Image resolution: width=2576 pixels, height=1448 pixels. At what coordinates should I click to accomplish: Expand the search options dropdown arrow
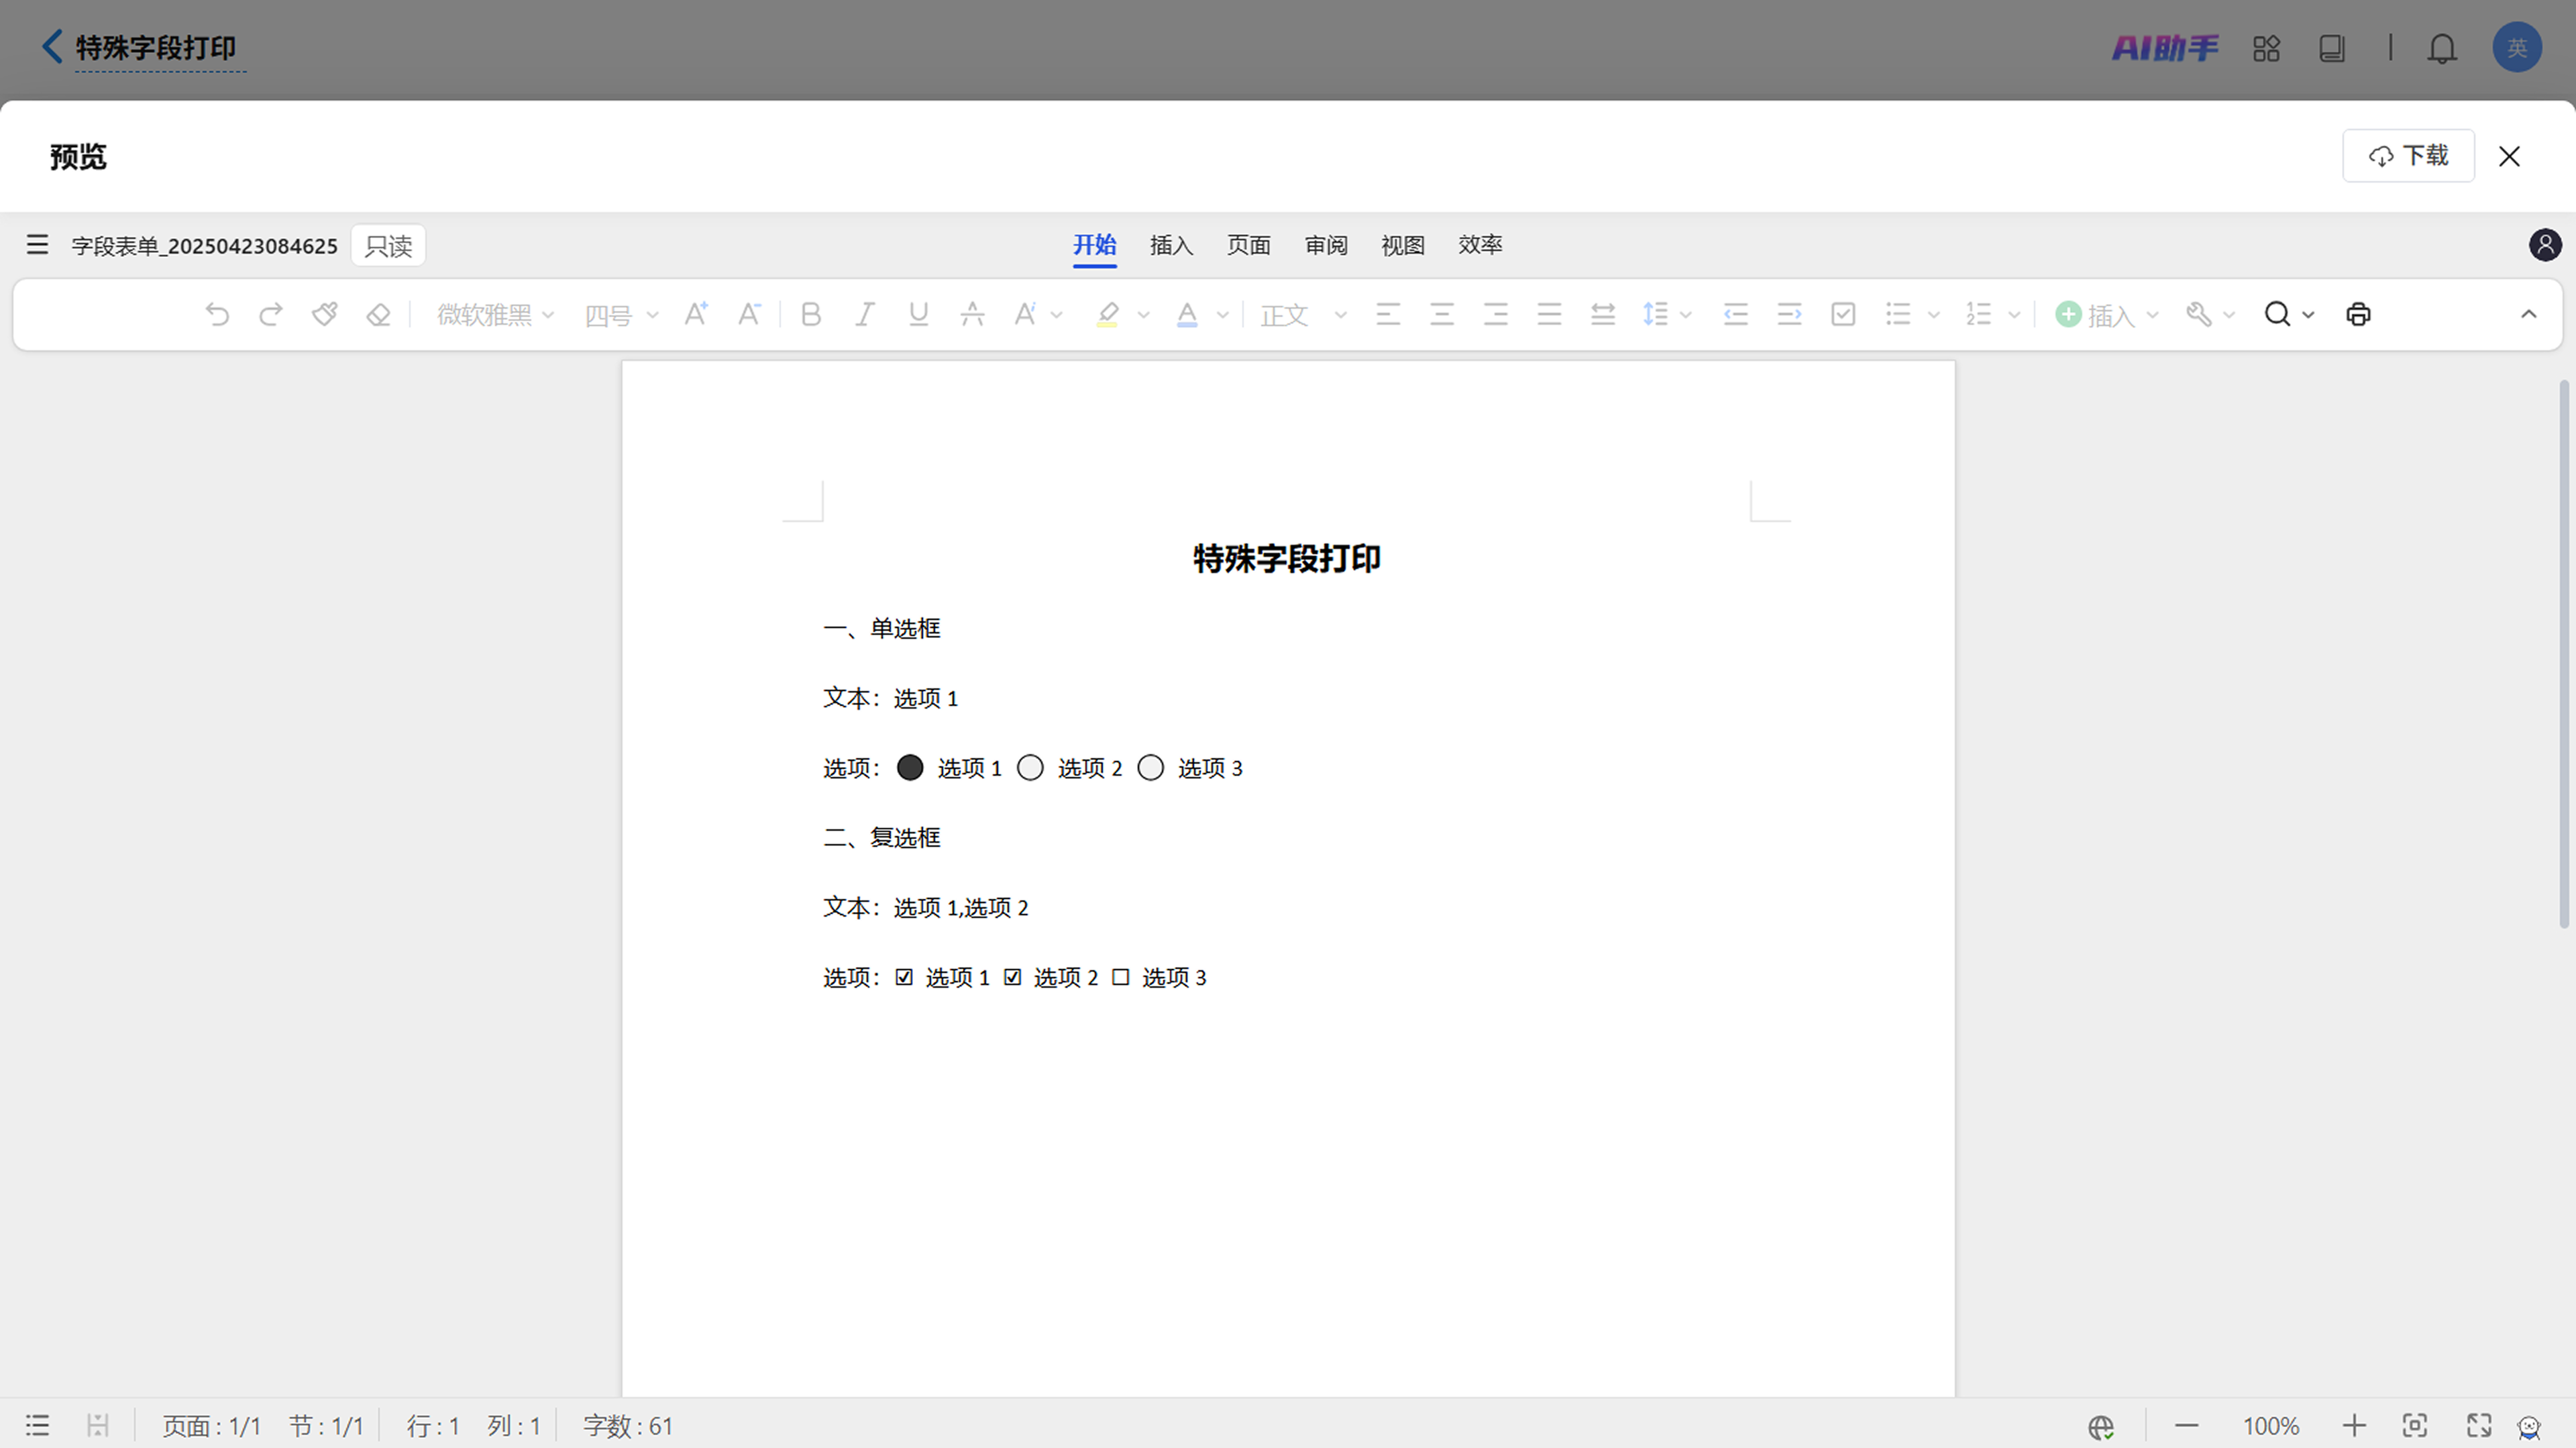(2308, 315)
